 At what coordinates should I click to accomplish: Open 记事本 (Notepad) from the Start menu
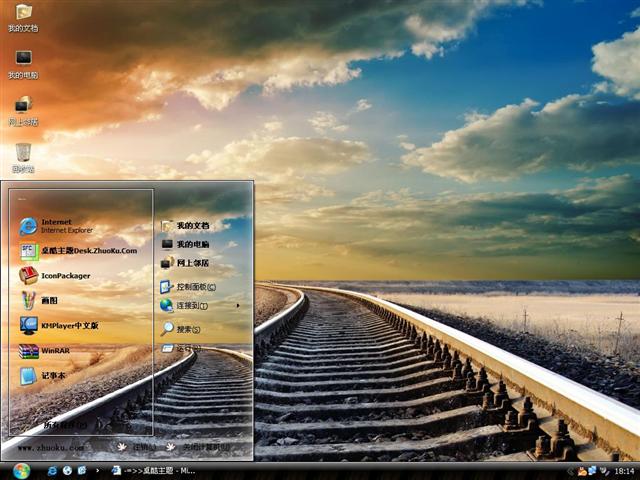coord(52,376)
